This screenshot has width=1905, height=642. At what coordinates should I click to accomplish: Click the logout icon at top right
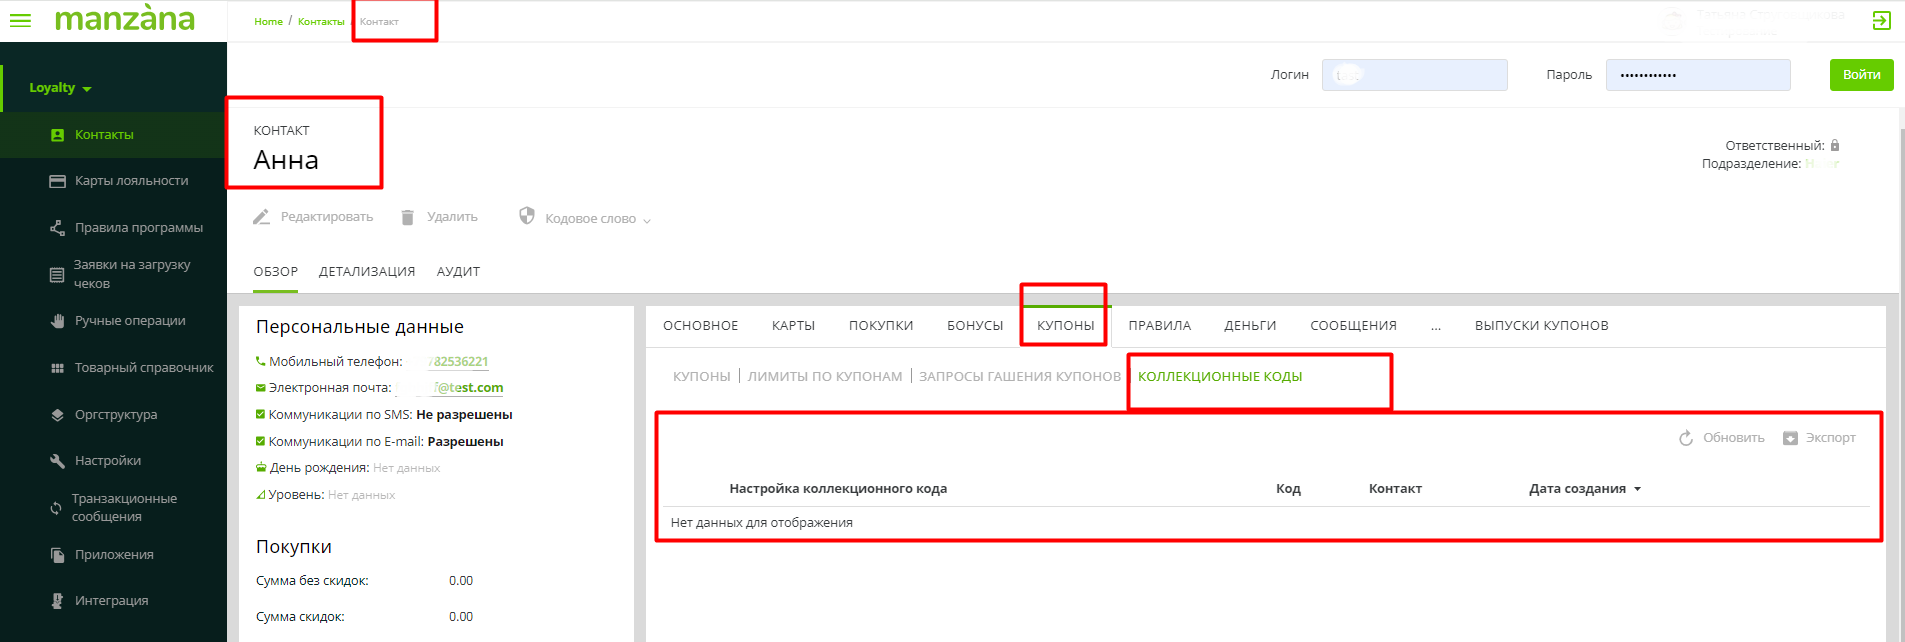(x=1881, y=20)
